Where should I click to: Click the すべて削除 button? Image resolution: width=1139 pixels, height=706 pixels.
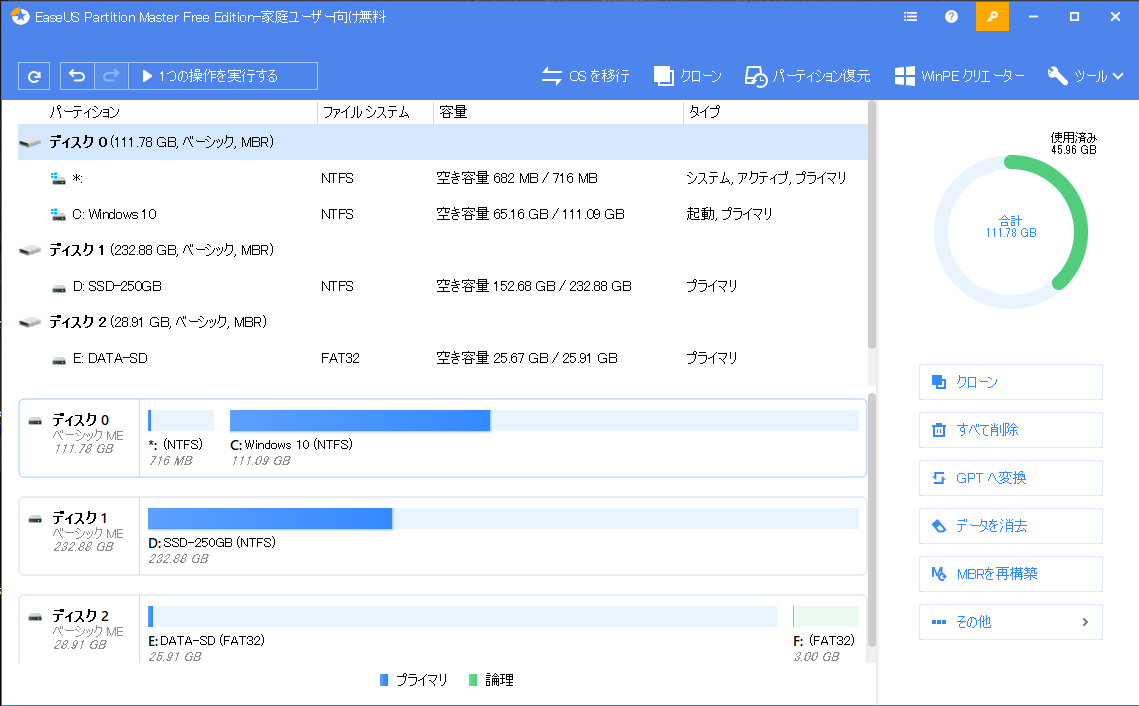pyautogui.click(x=1010, y=430)
